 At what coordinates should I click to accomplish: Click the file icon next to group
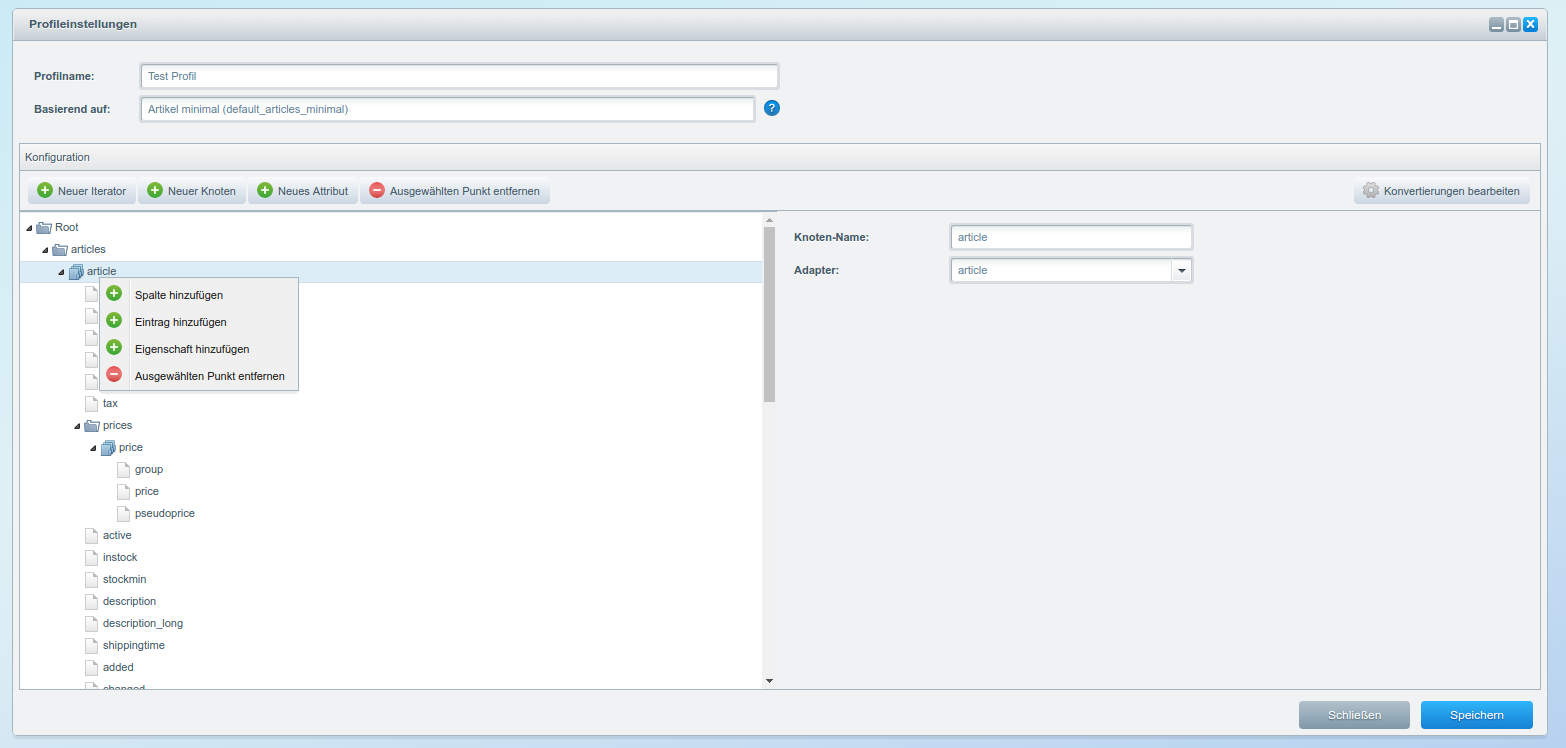pyautogui.click(x=123, y=469)
